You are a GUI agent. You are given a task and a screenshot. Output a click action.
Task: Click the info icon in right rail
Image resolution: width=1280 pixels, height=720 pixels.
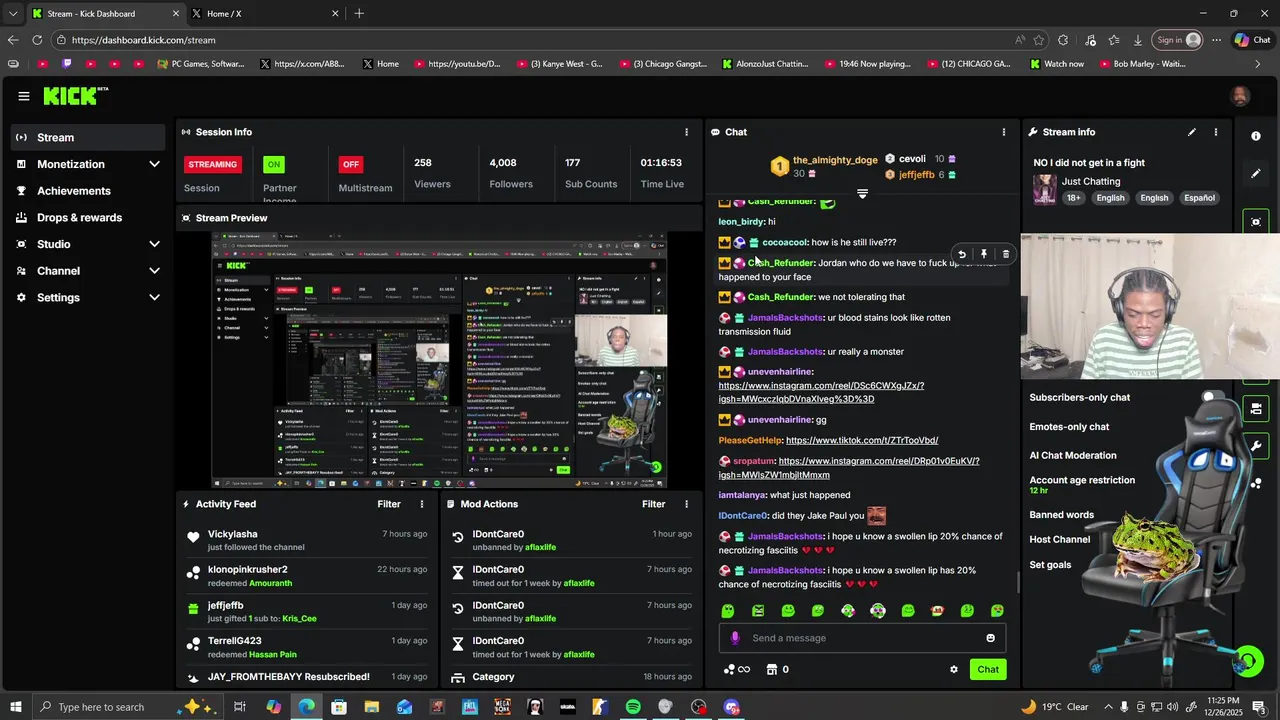[x=1256, y=136]
